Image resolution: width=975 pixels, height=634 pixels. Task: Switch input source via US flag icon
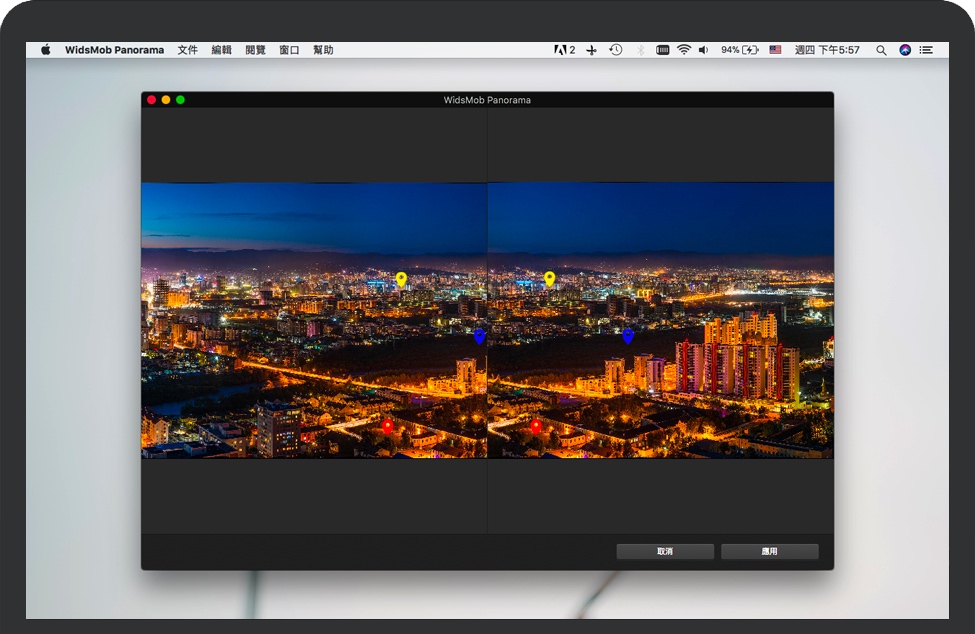pos(775,50)
